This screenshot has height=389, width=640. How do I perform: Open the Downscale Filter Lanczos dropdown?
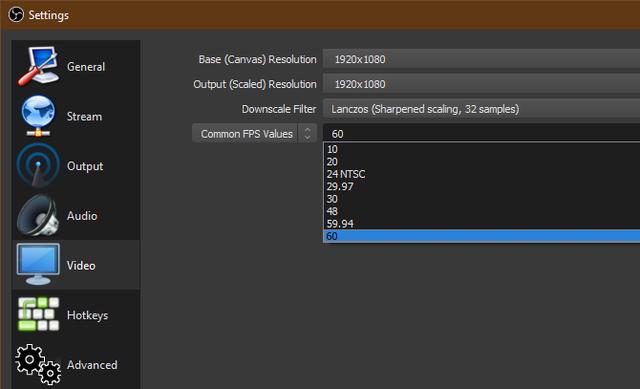481,109
